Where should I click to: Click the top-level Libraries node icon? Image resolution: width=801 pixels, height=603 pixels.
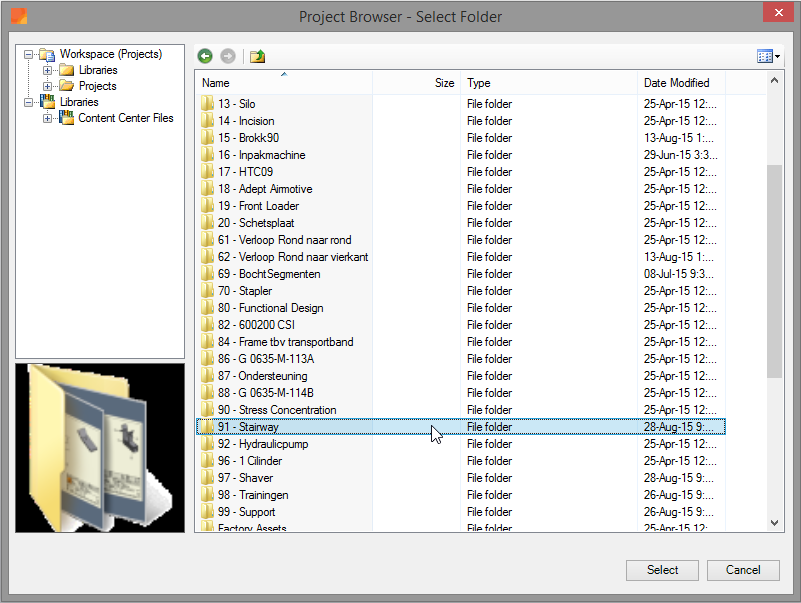coord(47,102)
